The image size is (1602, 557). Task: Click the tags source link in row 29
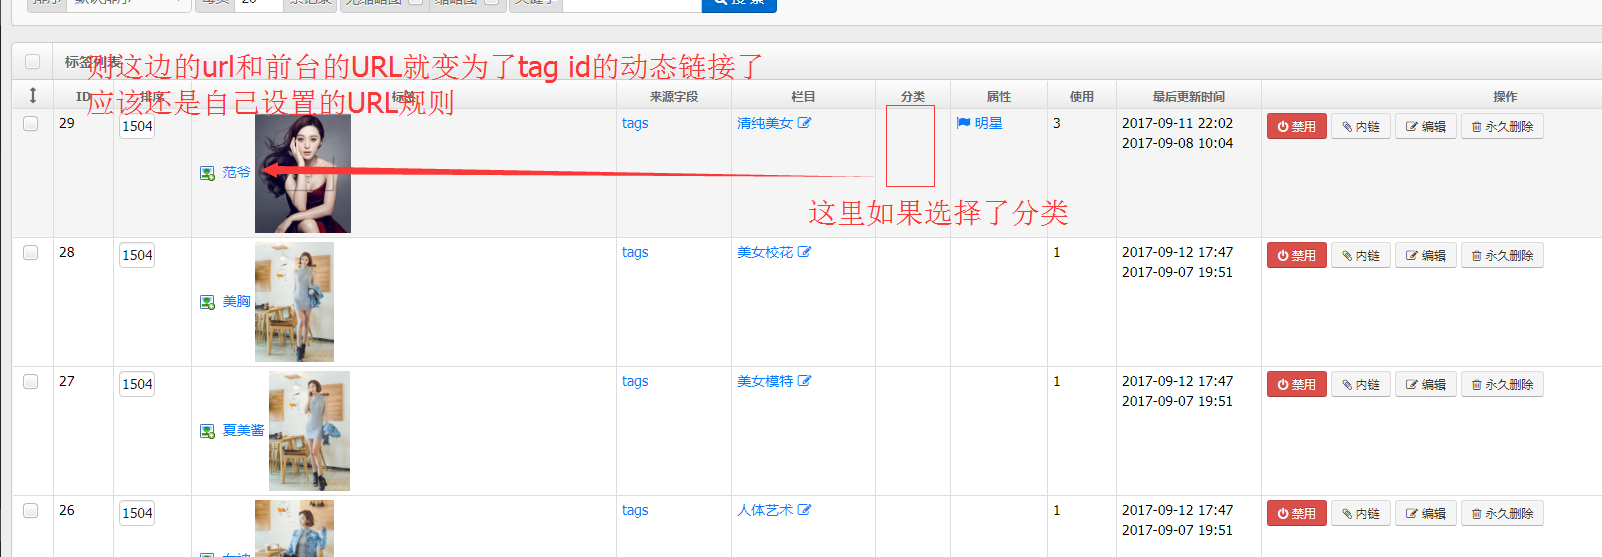(635, 123)
